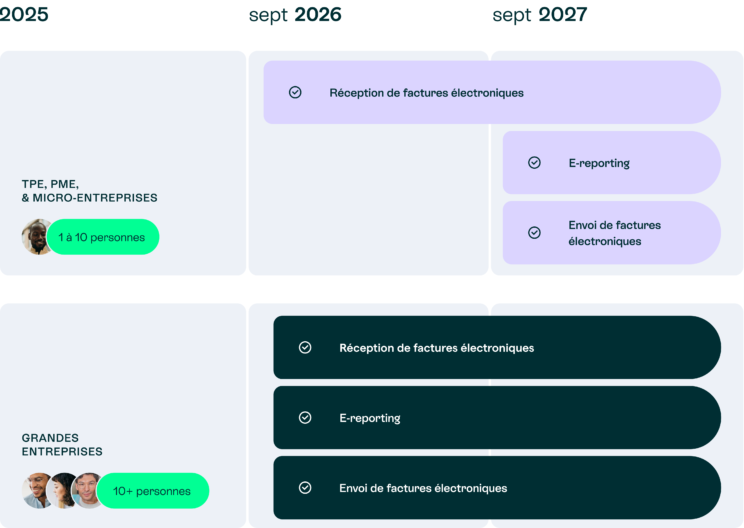
Task: Open the dark Envoi de factures électroniques bar
Action: [x=497, y=488]
